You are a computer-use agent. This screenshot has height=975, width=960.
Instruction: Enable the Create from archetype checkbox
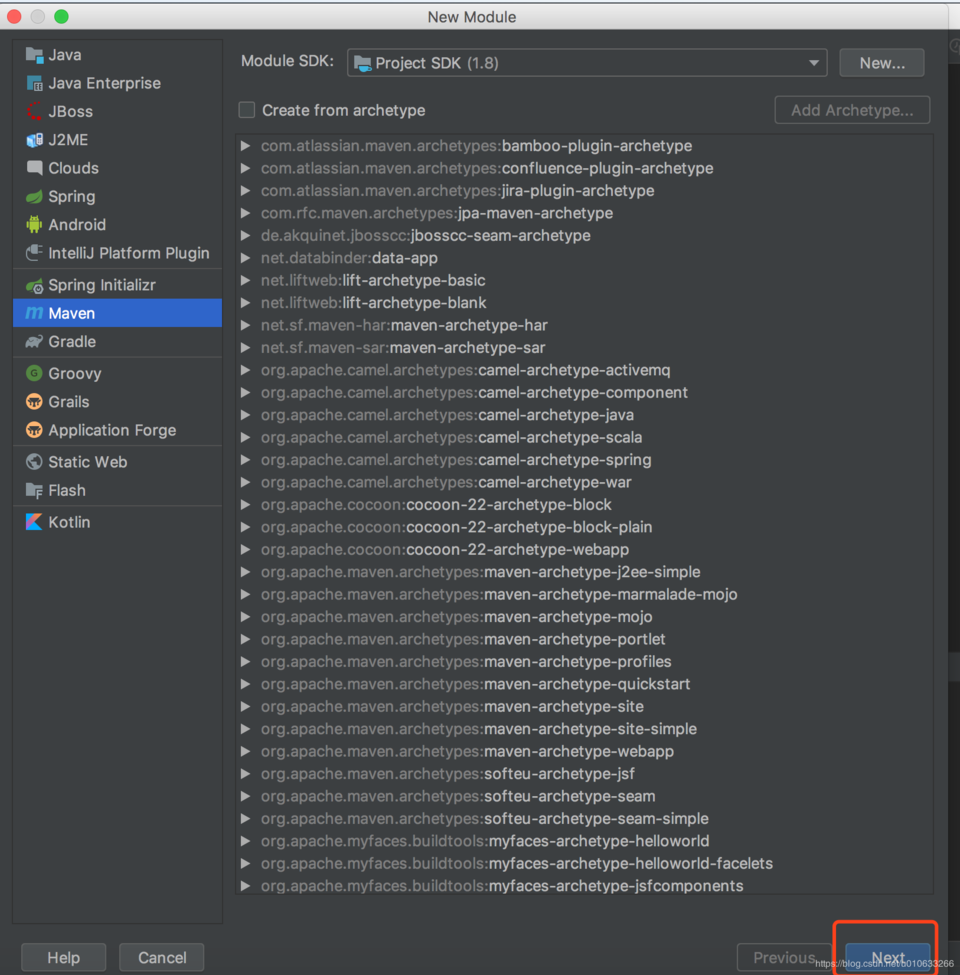[246, 110]
